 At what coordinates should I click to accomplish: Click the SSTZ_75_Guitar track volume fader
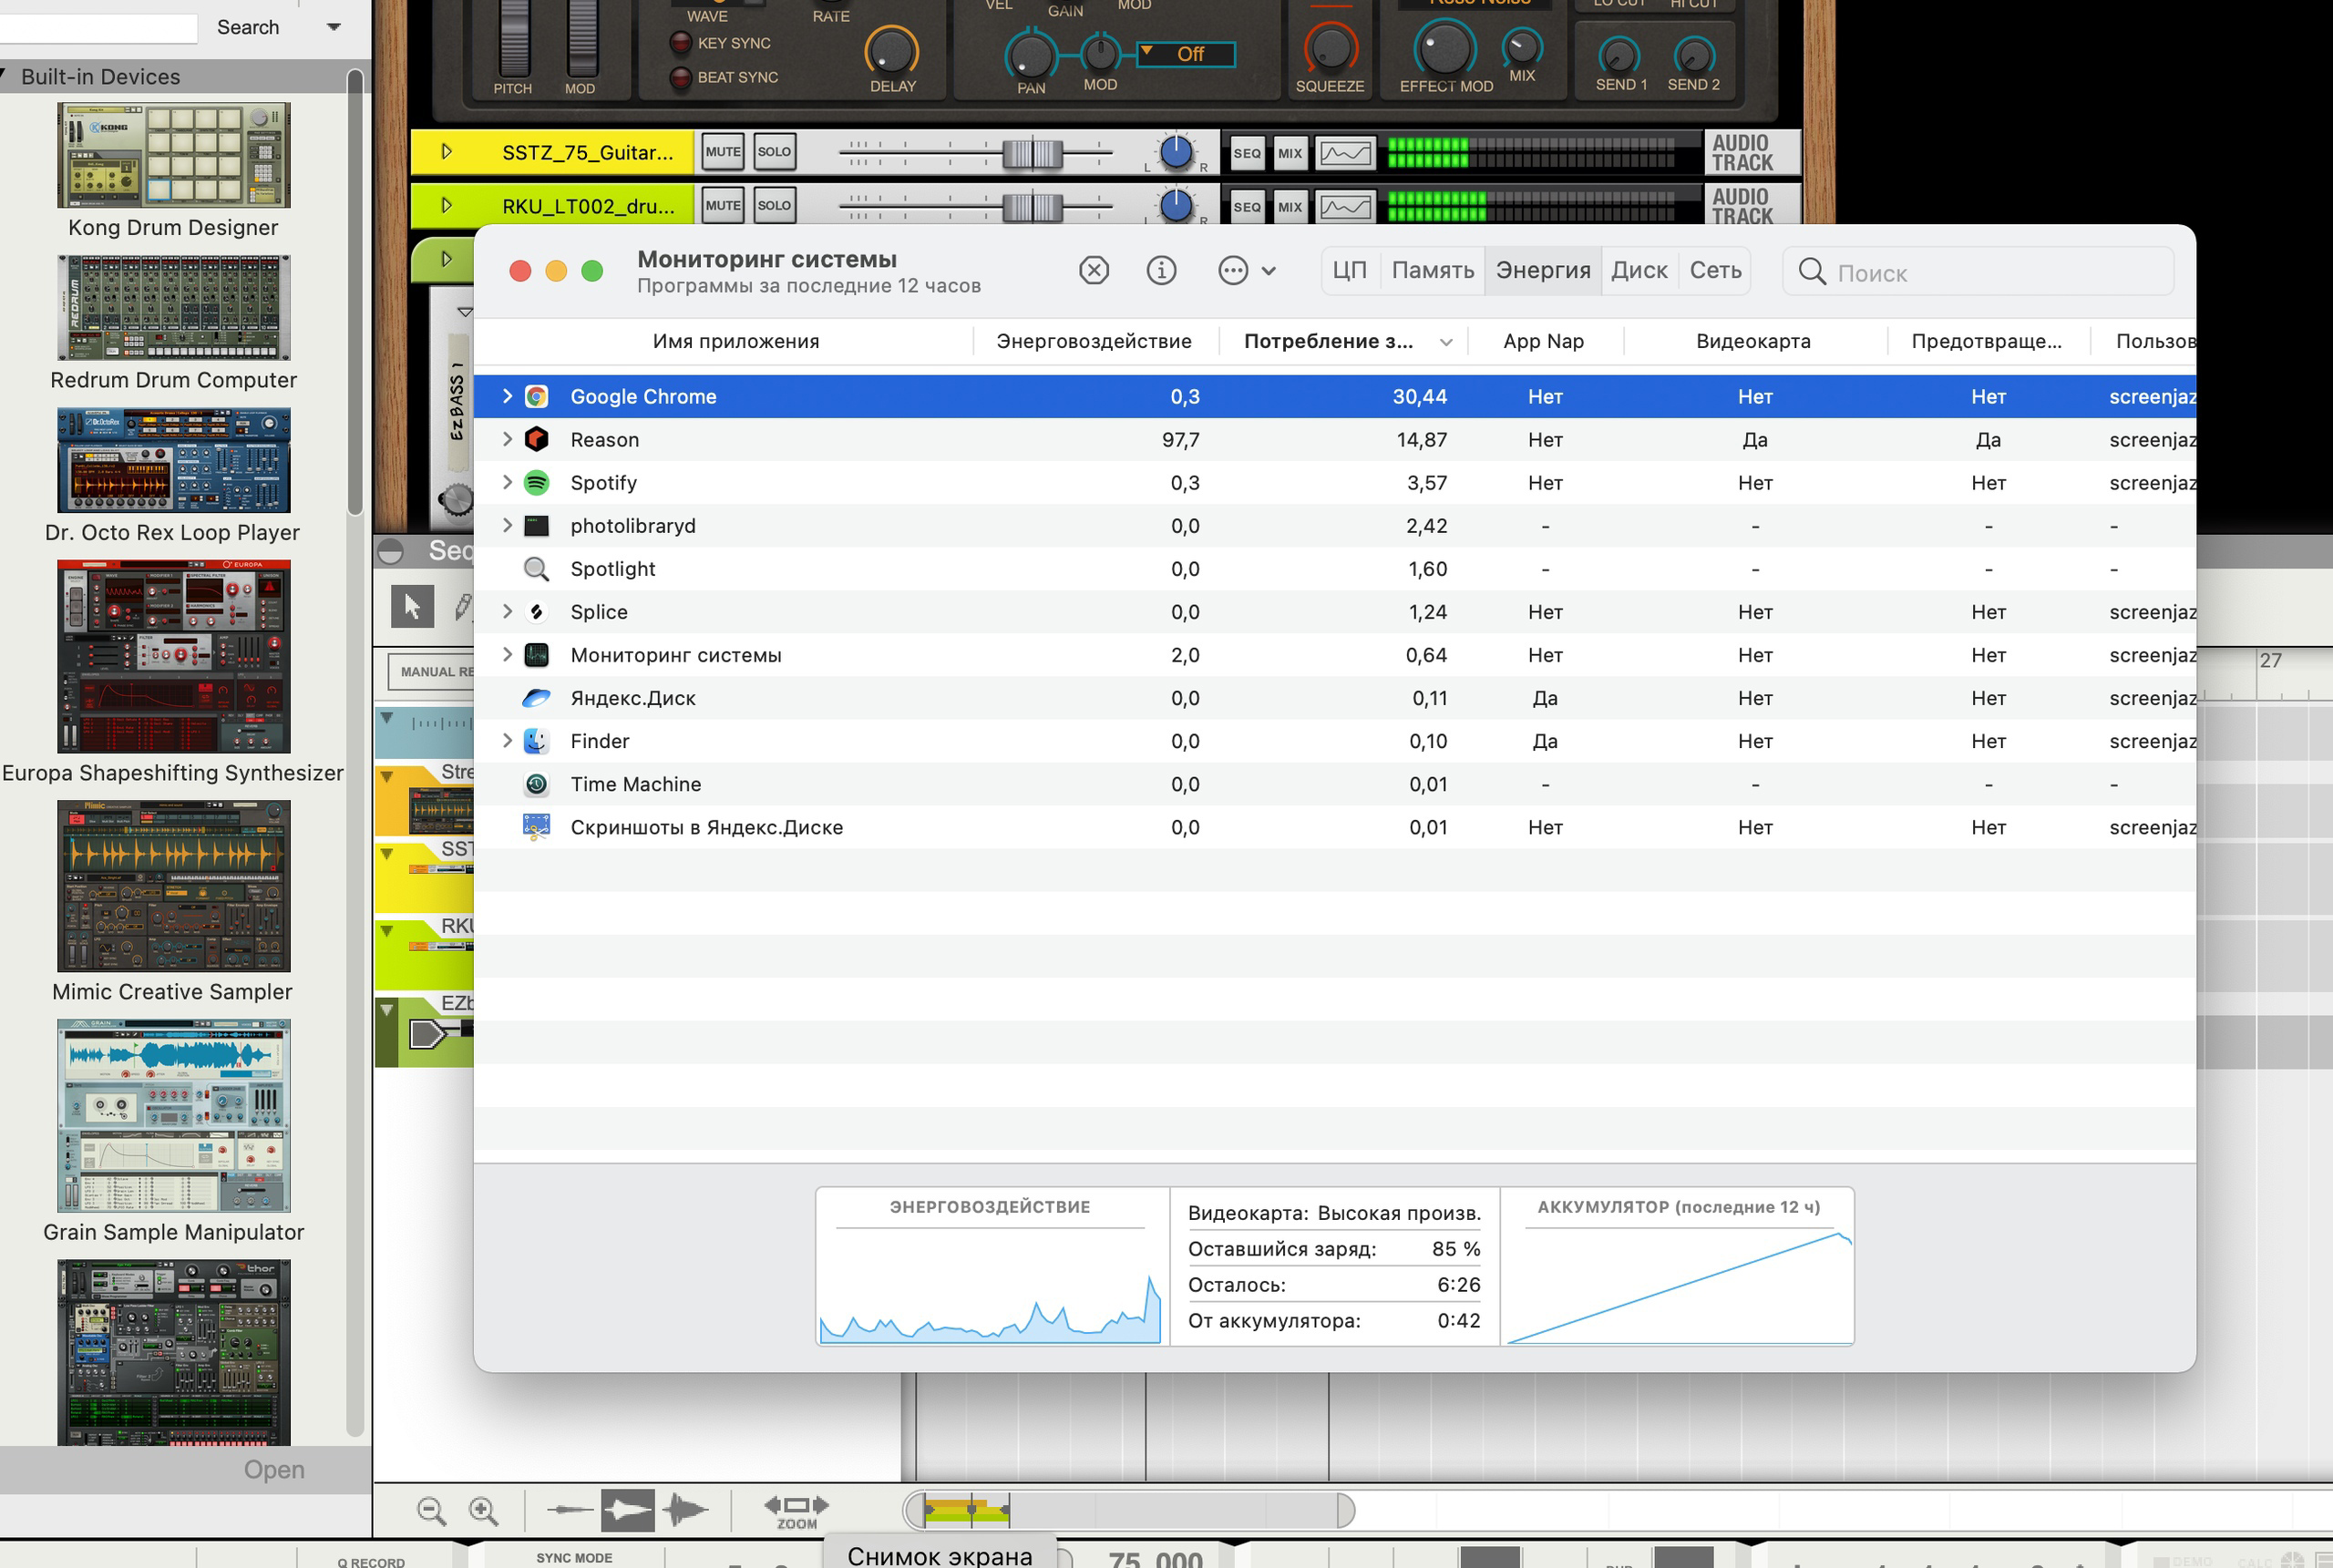click(x=1032, y=153)
